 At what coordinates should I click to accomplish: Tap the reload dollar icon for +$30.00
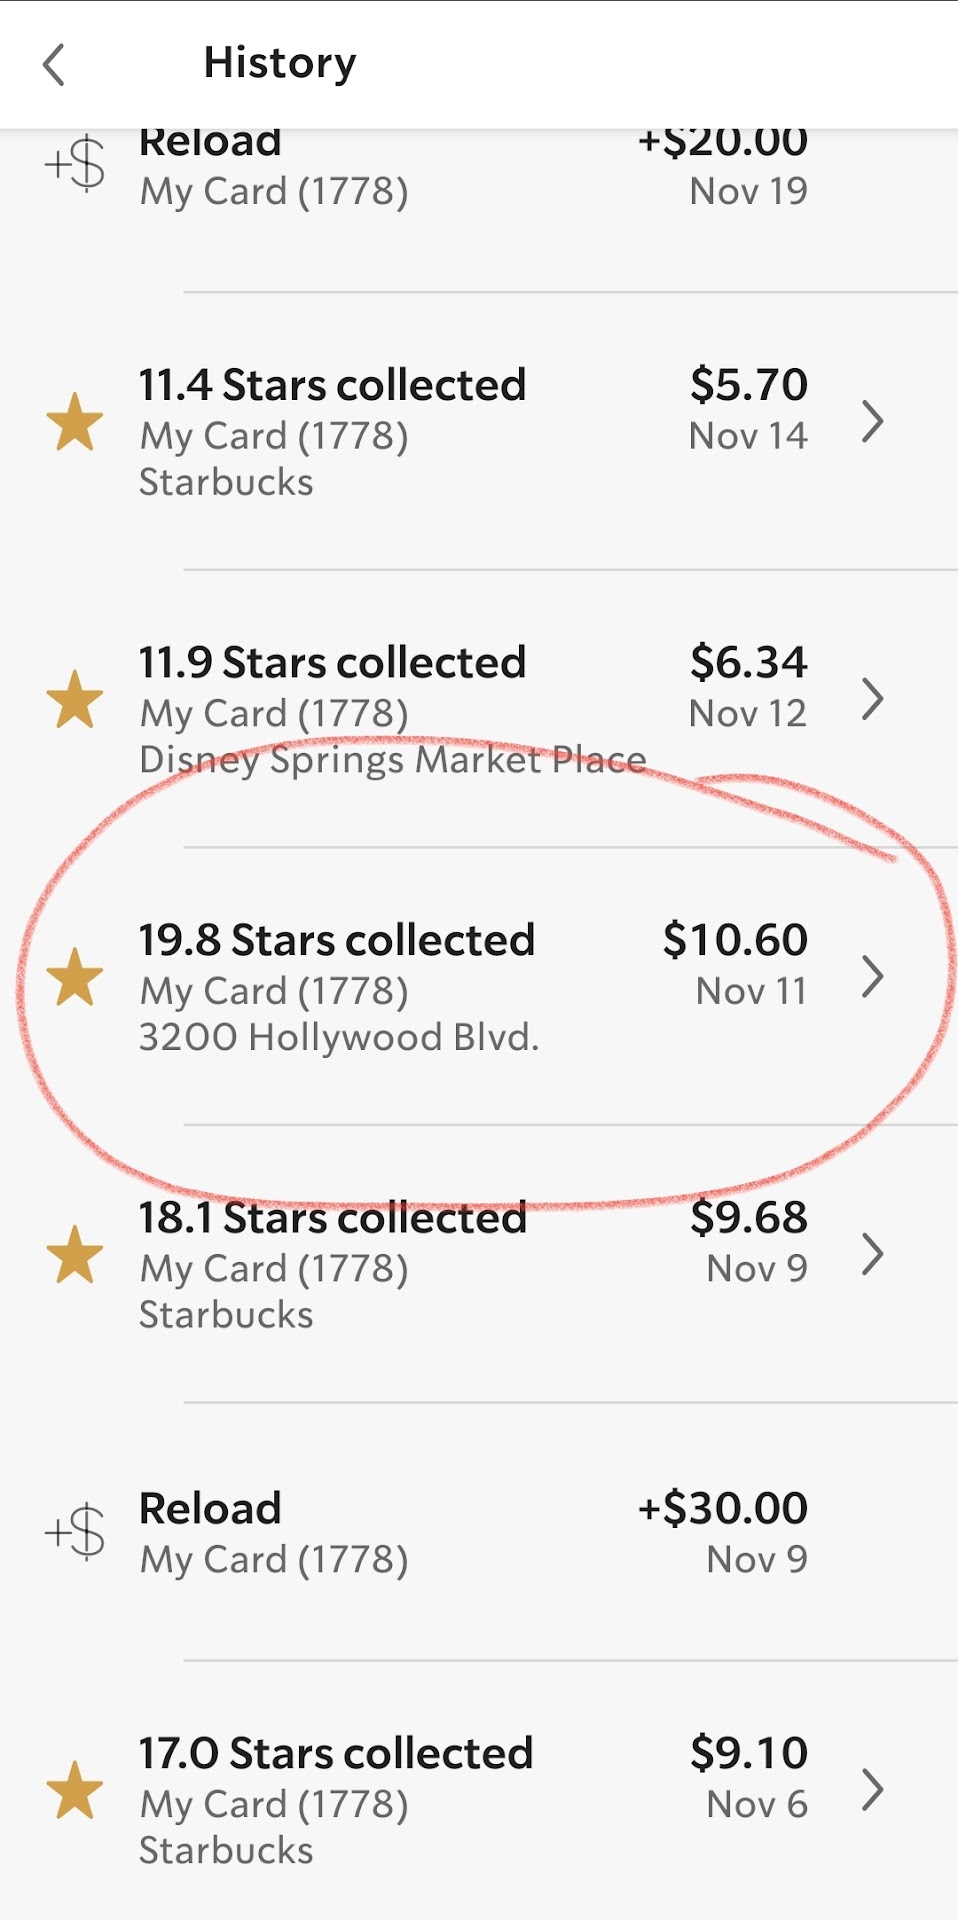(76, 1531)
